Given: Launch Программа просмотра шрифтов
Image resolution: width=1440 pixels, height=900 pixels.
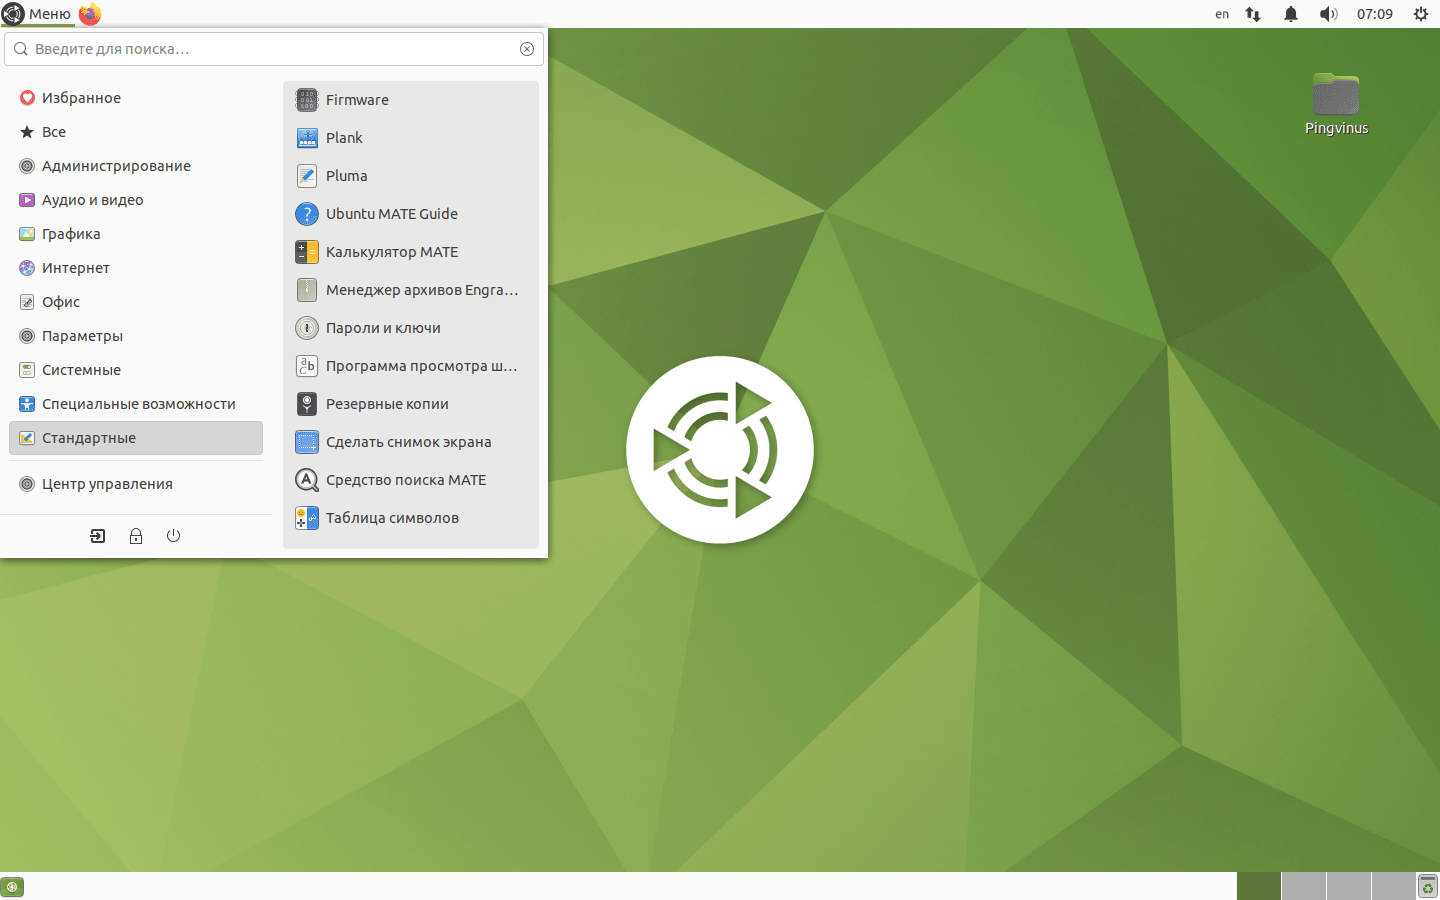Looking at the screenshot, I should coord(411,366).
